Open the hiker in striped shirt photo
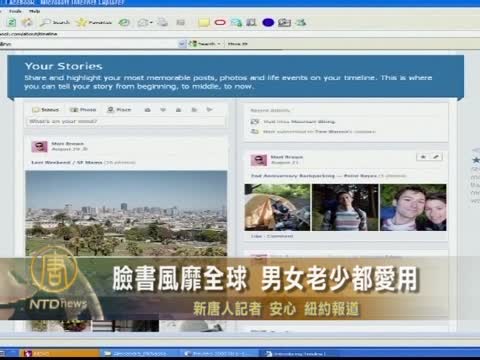 [345, 207]
